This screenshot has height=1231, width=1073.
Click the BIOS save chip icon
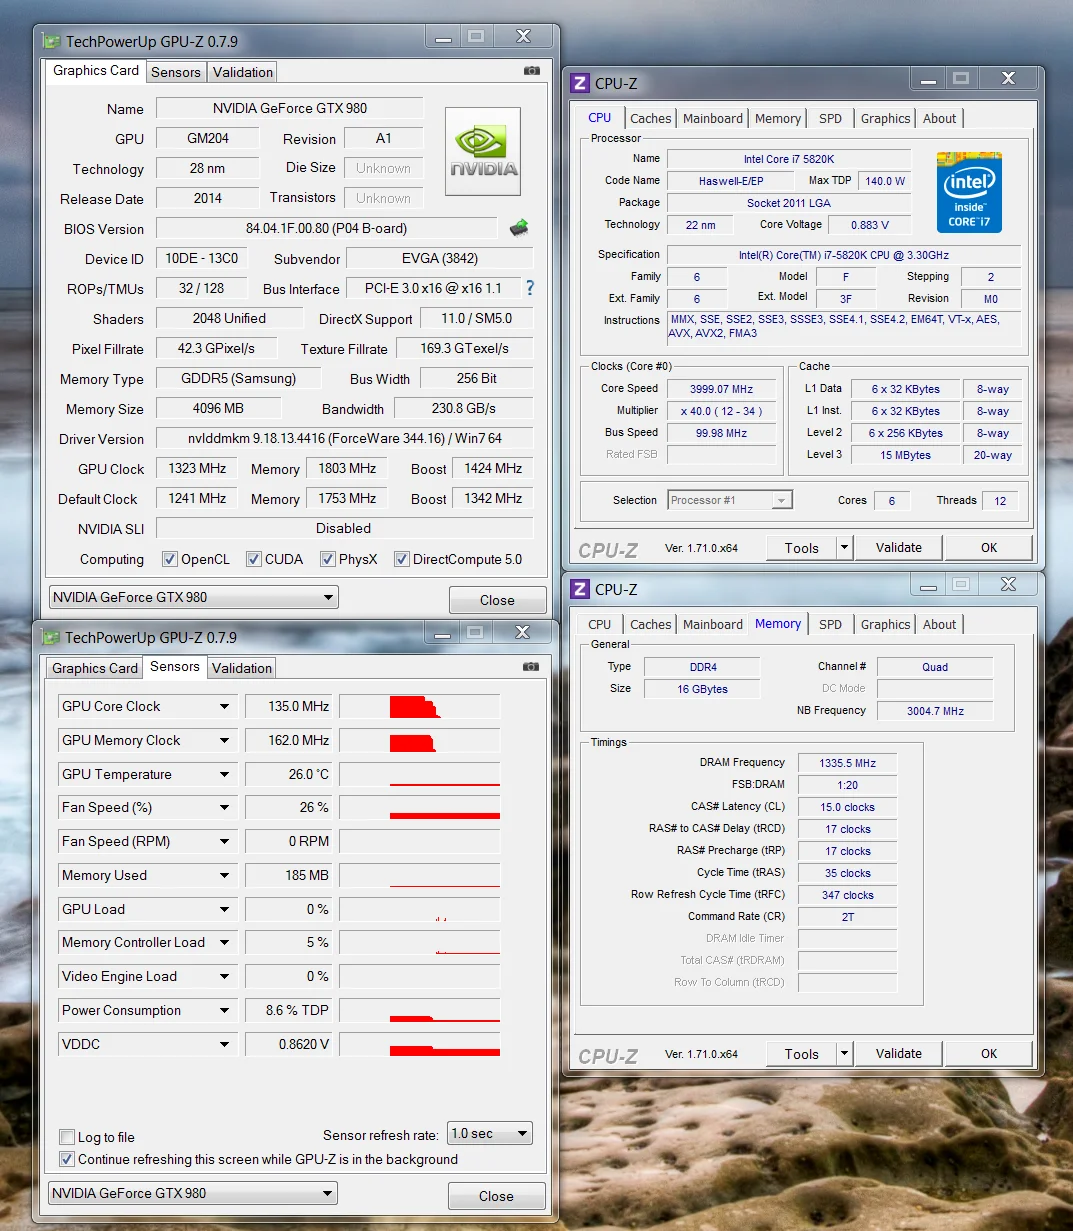(518, 228)
